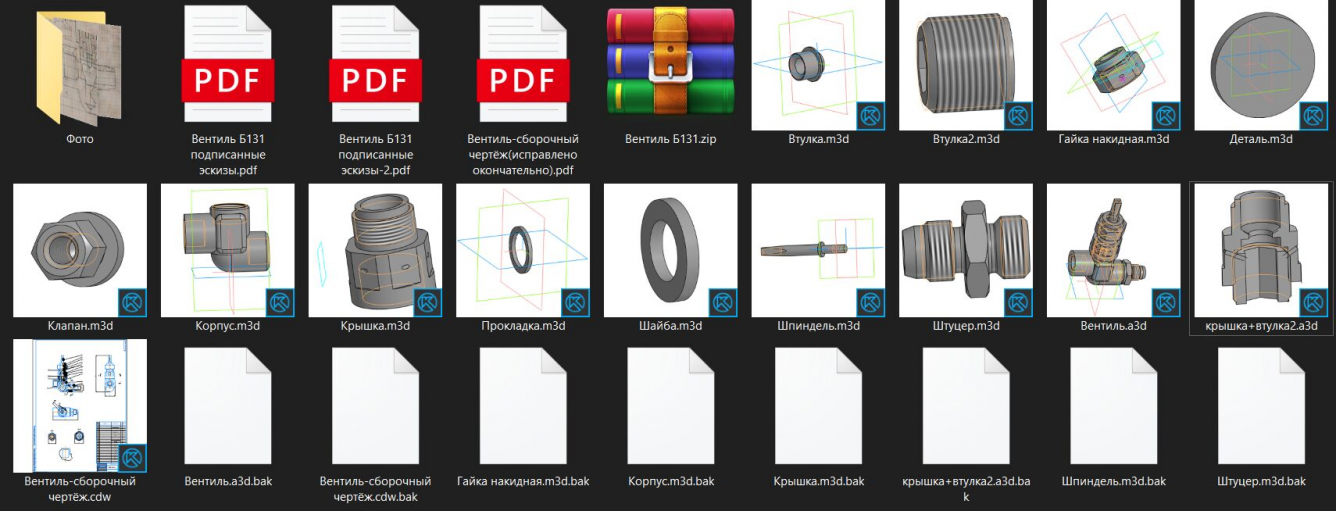The width and height of the screenshot is (1336, 511).
Task: Click the file name 'Клапан.m3d'
Action: (80, 326)
